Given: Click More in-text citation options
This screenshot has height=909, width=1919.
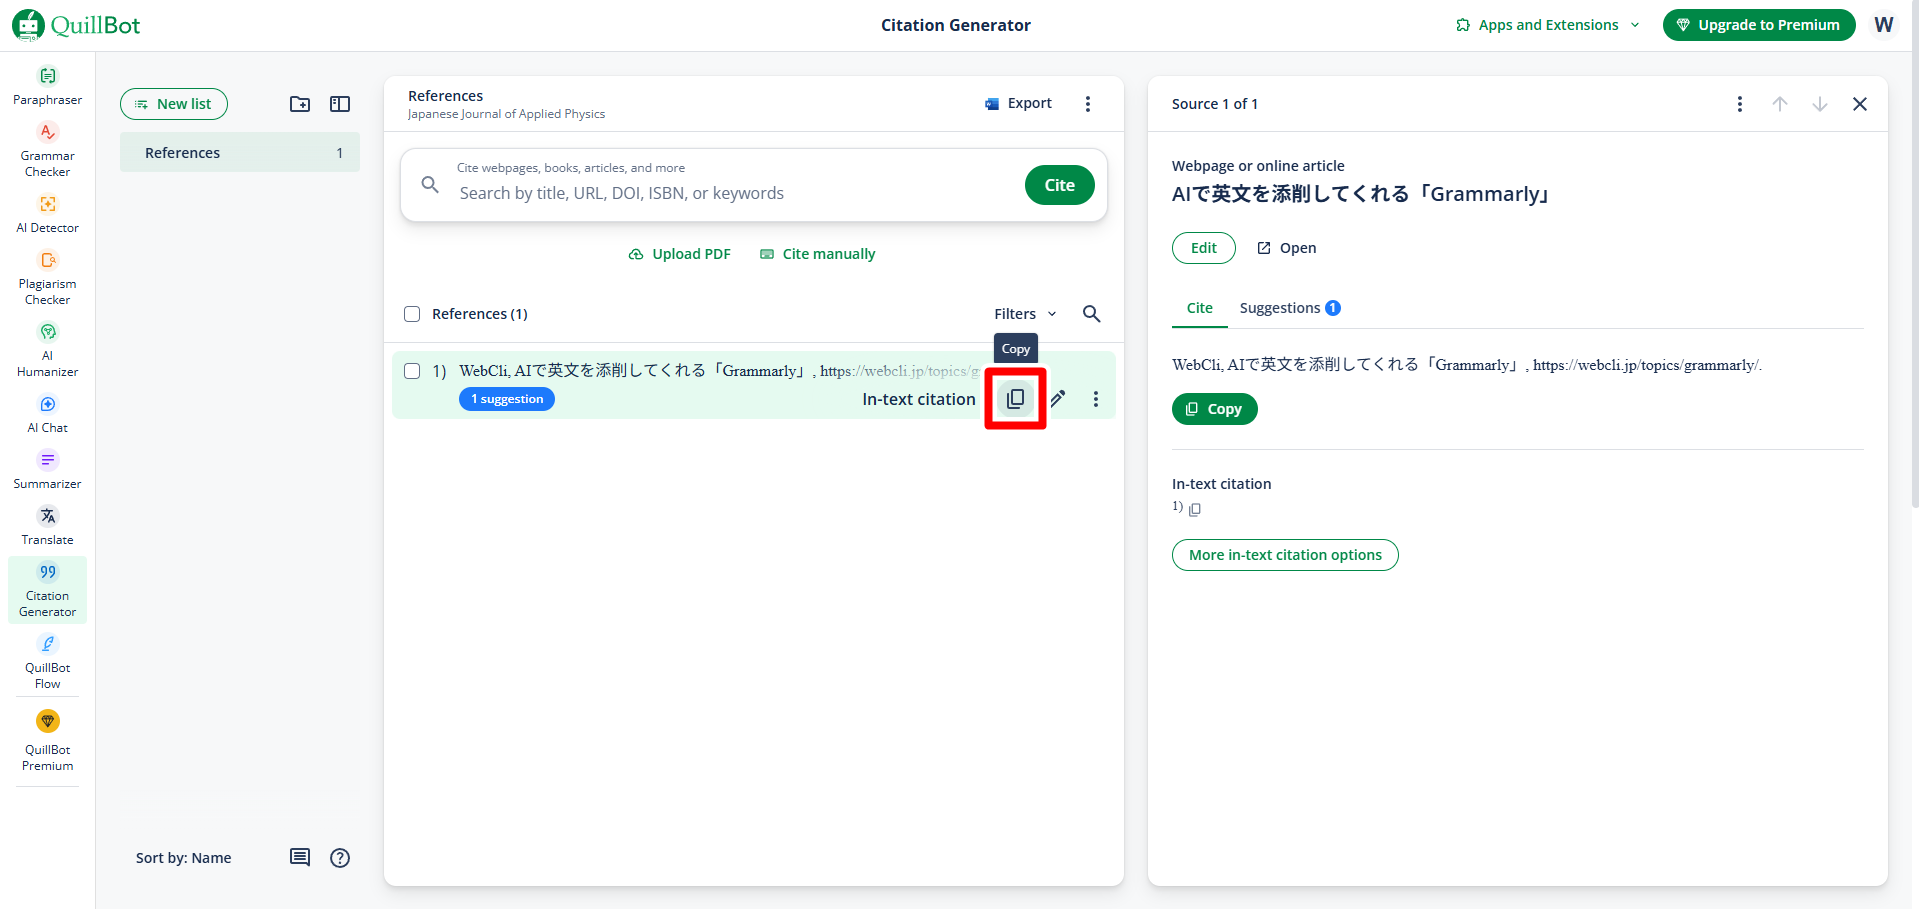Looking at the screenshot, I should pyautogui.click(x=1285, y=555).
